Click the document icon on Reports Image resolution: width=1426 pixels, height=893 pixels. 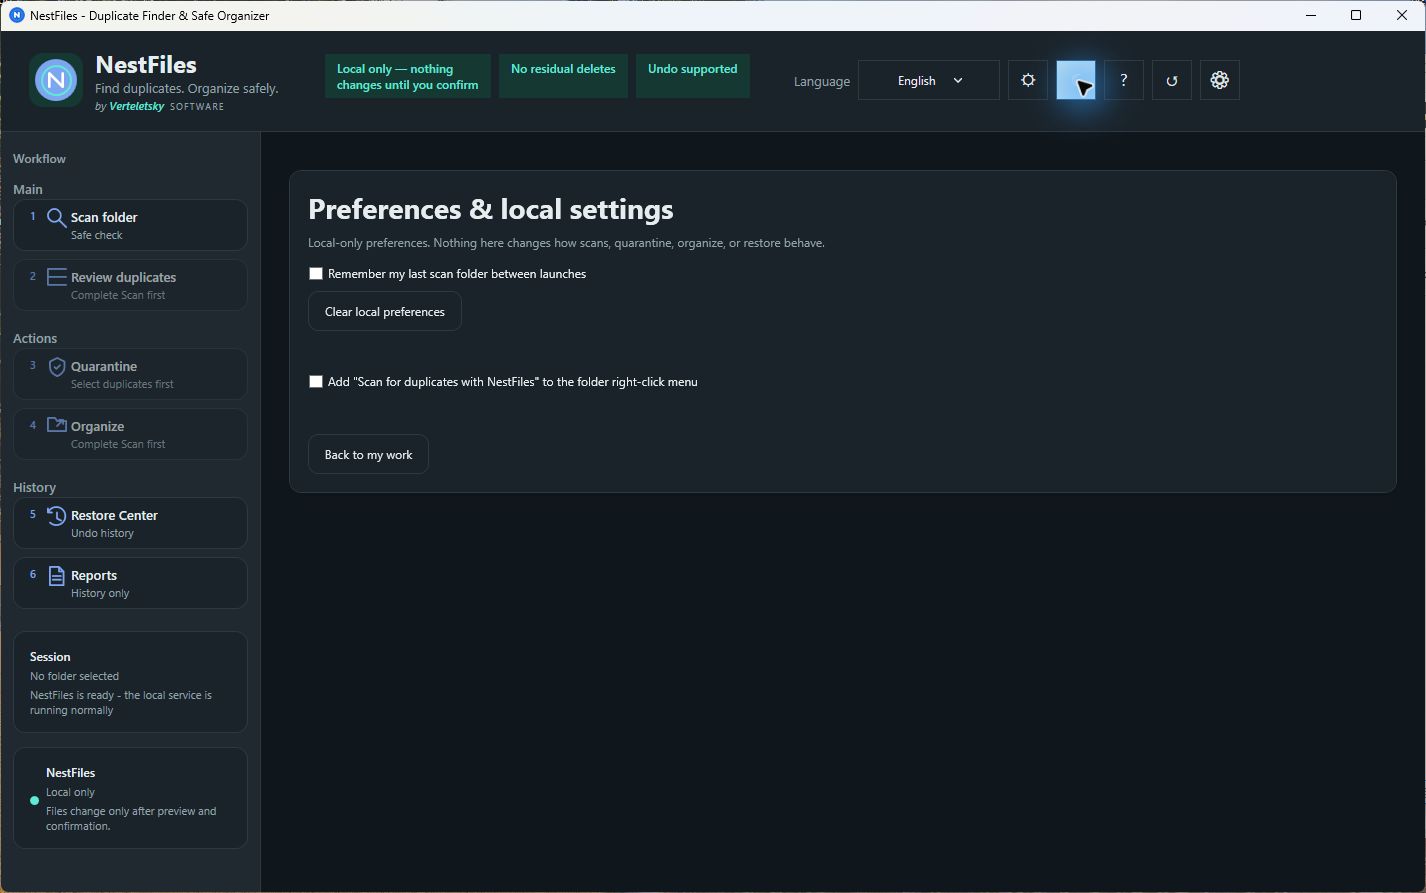57,575
